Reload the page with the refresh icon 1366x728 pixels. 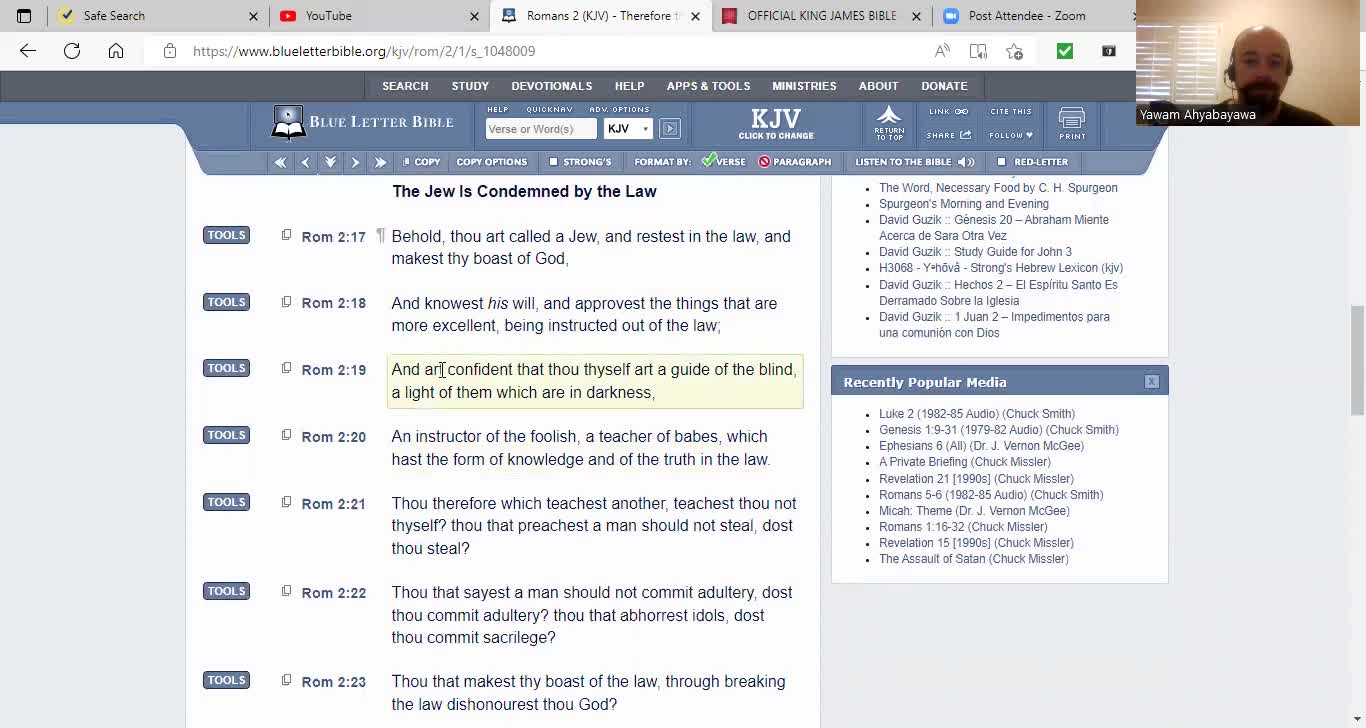(72, 51)
